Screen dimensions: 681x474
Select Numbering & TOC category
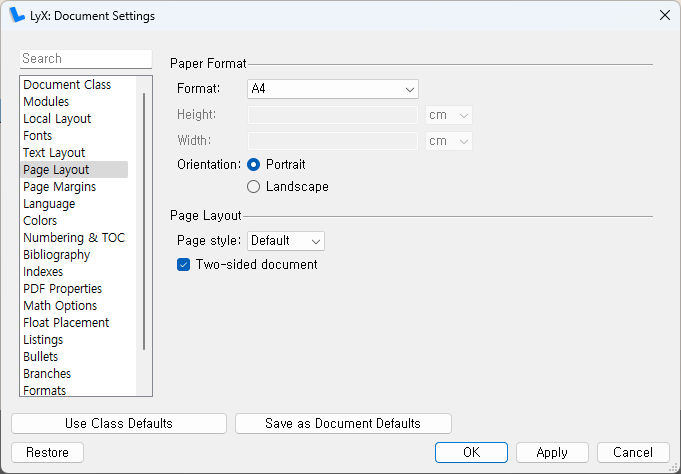pos(74,238)
